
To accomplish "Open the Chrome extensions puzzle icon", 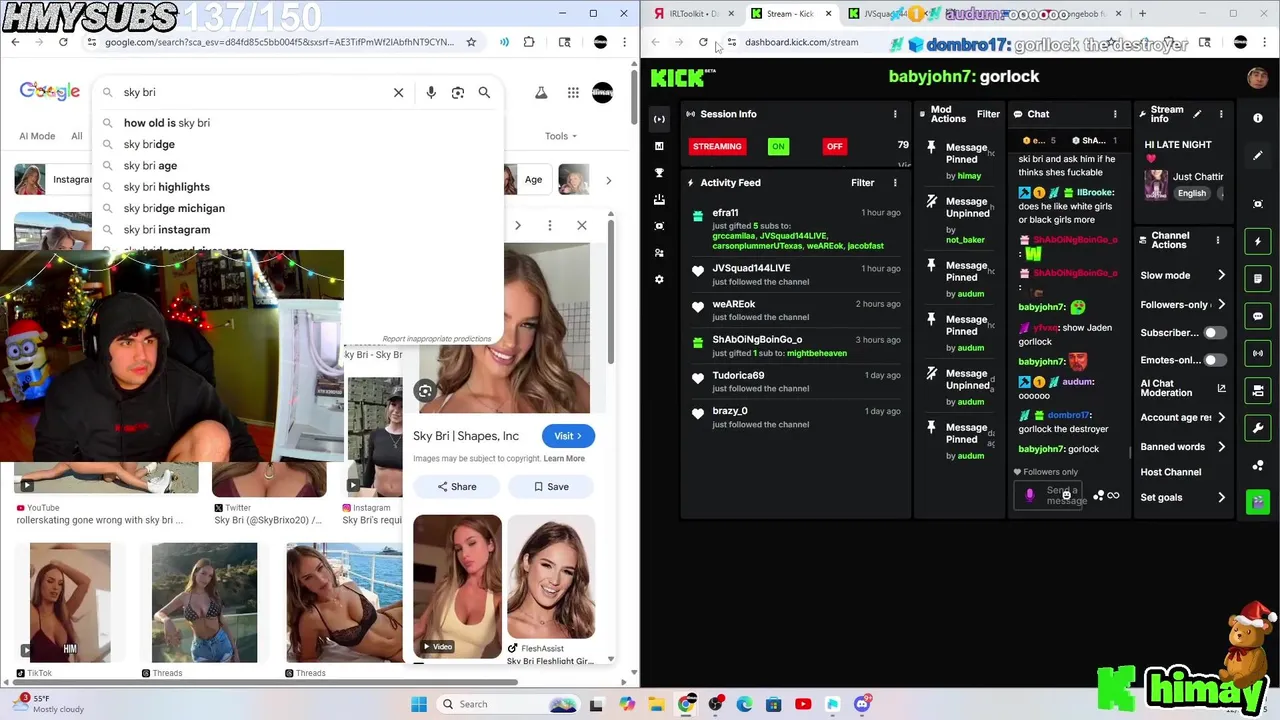I will (529, 42).
